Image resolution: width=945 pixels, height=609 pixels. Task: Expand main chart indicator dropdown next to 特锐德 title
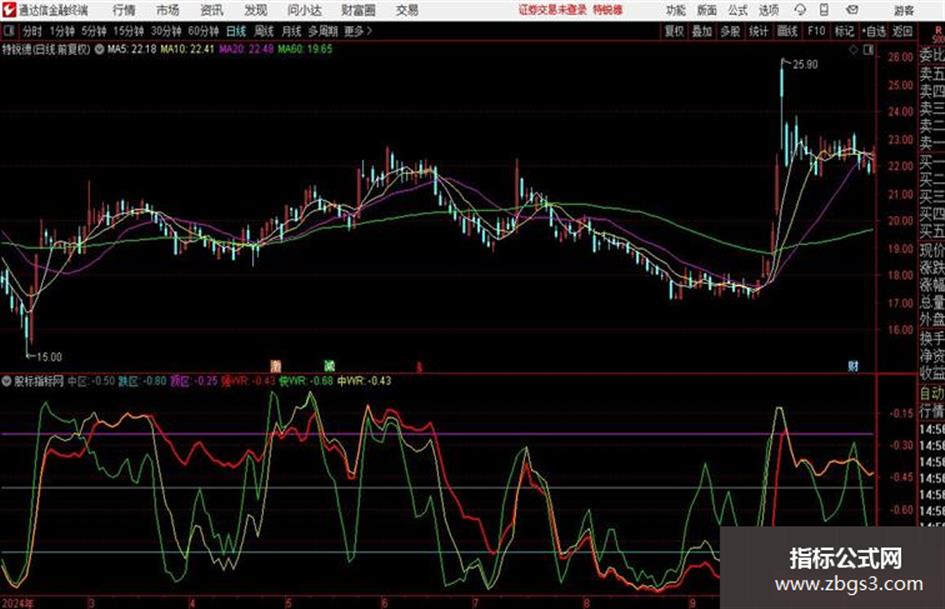point(99,49)
